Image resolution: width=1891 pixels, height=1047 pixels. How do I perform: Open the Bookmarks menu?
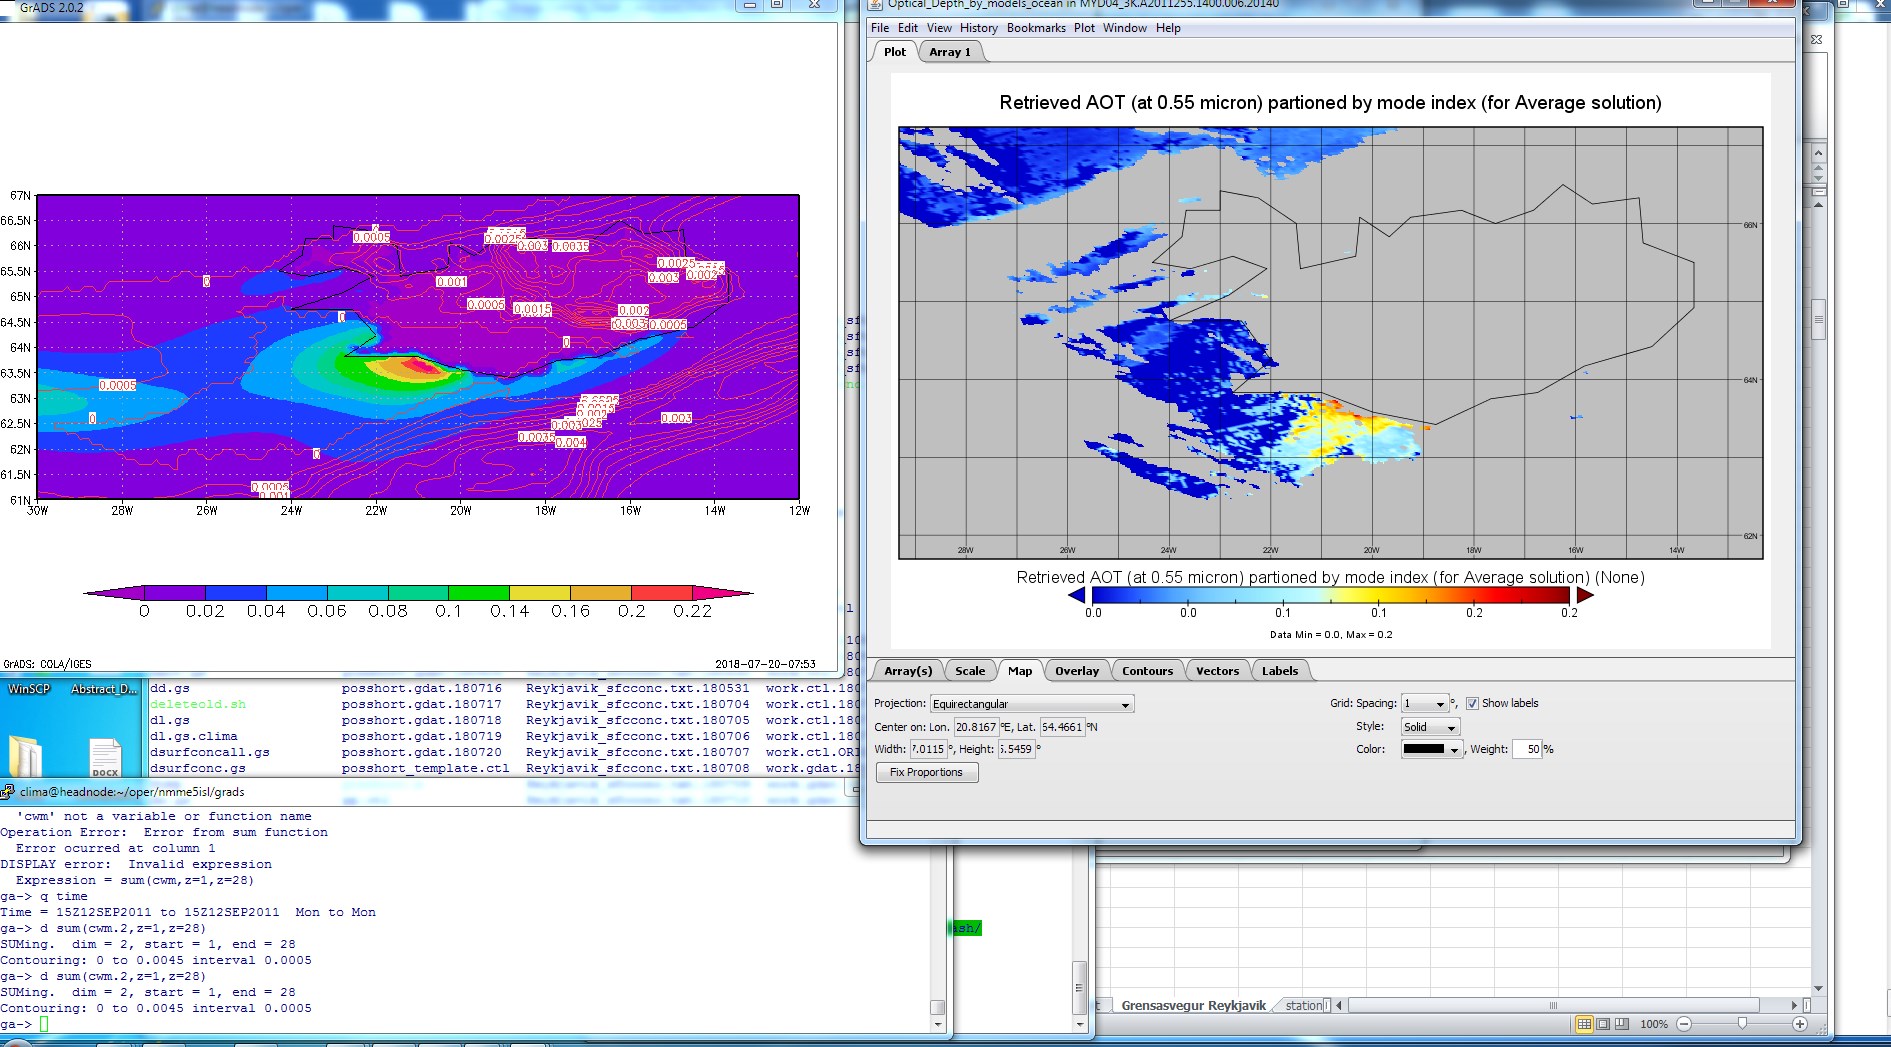[x=1036, y=28]
